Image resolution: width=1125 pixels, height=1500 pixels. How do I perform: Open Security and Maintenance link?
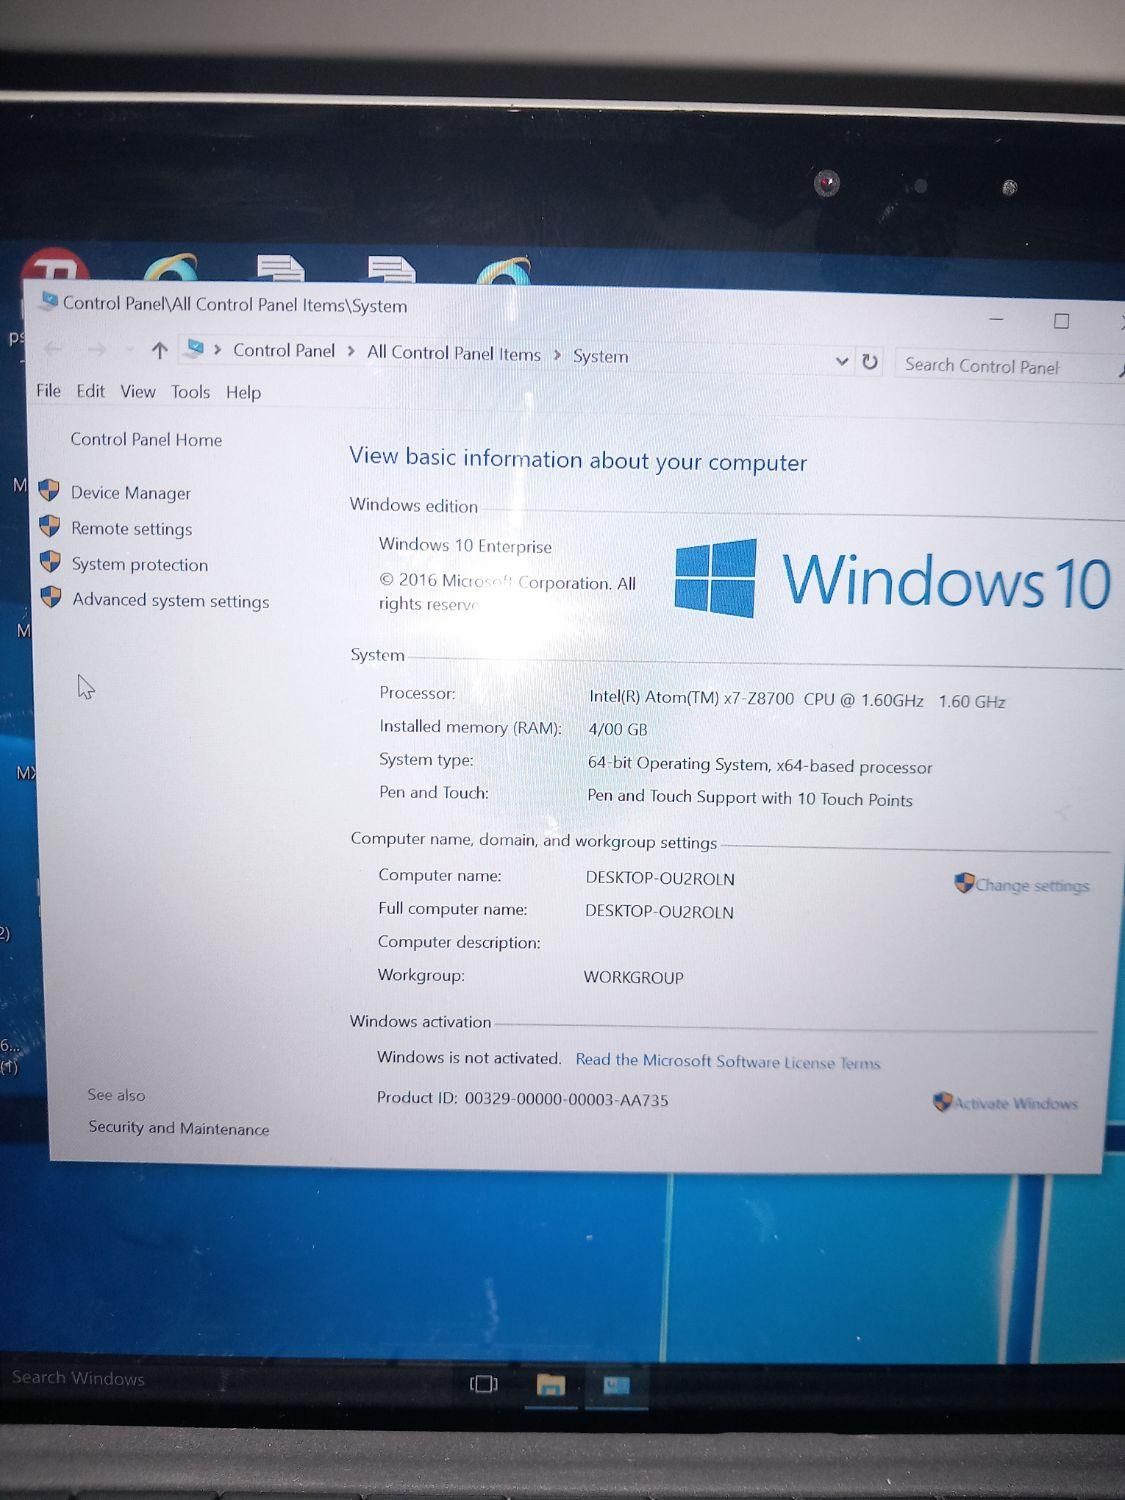(178, 1128)
